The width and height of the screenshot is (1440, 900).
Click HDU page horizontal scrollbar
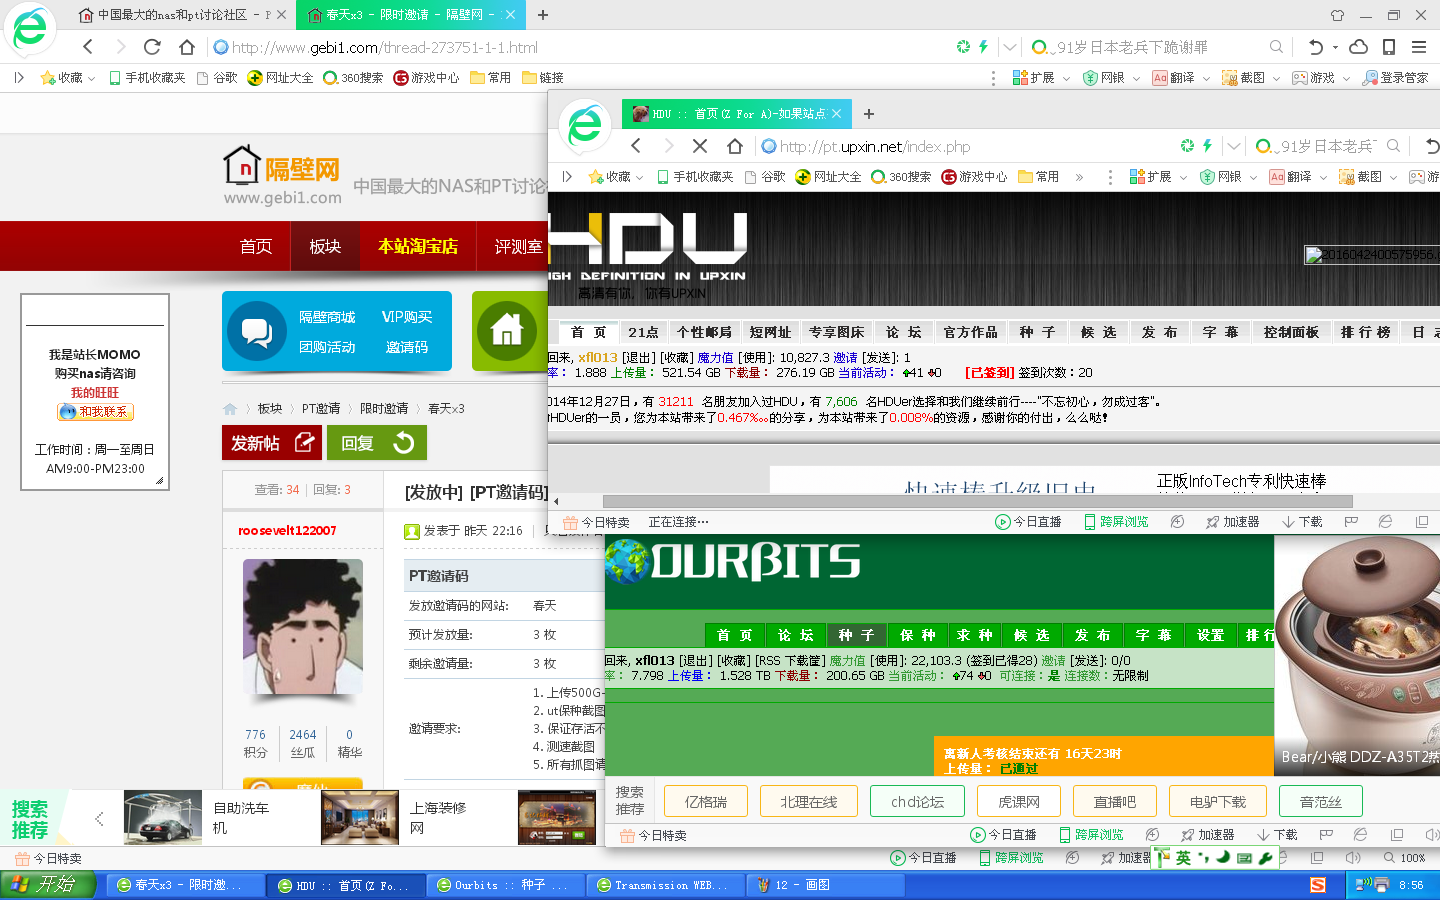[x=977, y=502]
